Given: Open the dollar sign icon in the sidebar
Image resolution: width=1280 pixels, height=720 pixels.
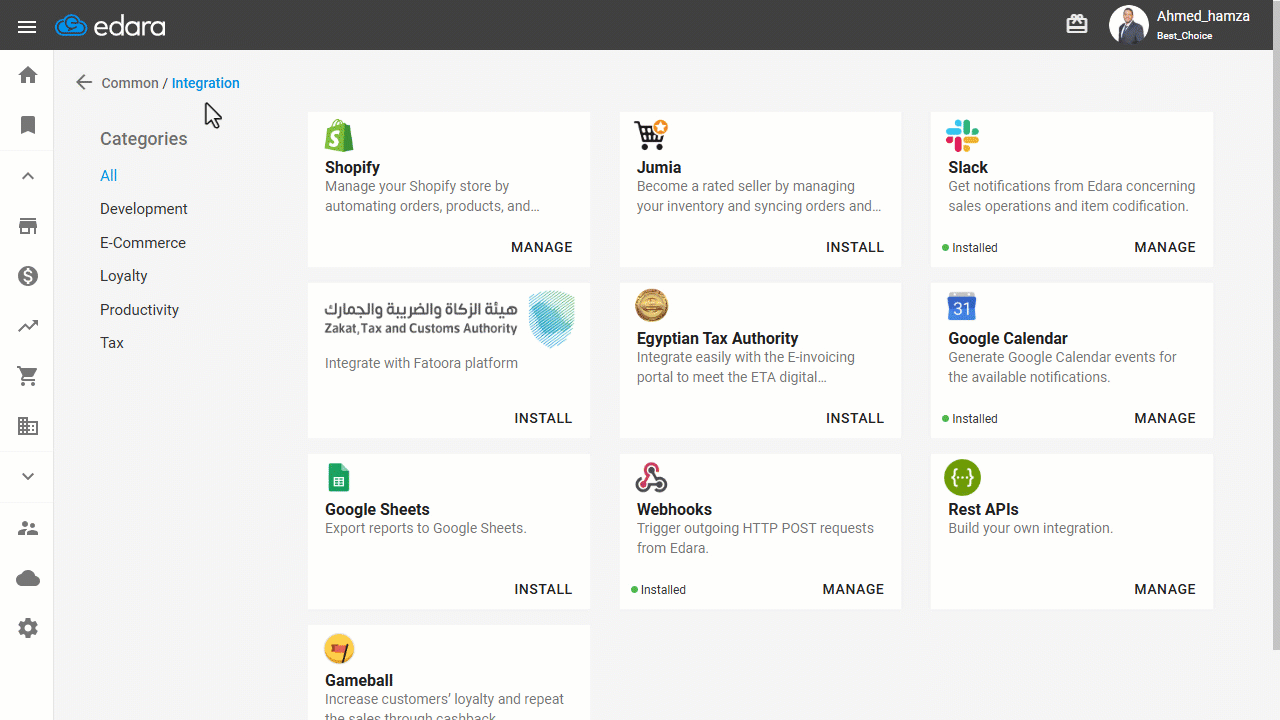Looking at the screenshot, I should (28, 276).
